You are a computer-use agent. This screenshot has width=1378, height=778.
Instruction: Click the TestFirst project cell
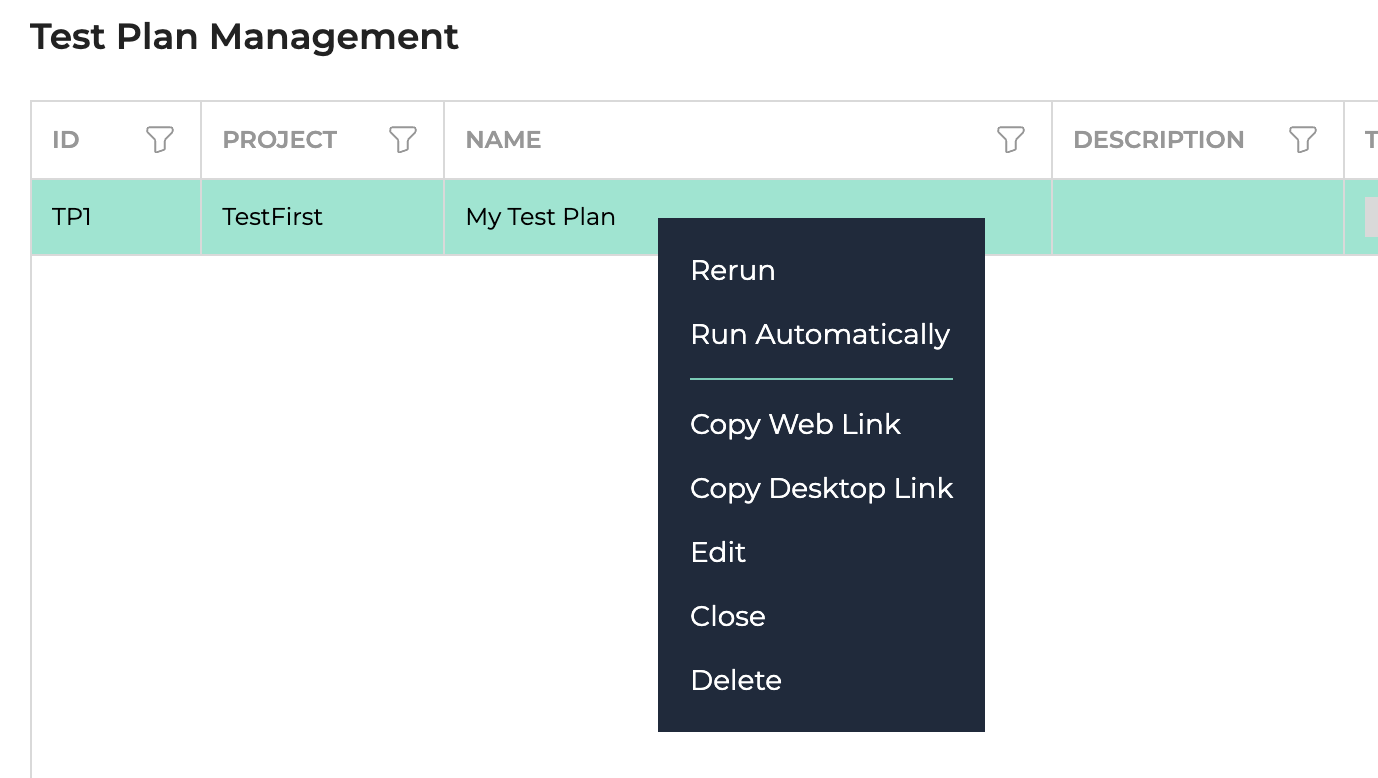coord(272,217)
